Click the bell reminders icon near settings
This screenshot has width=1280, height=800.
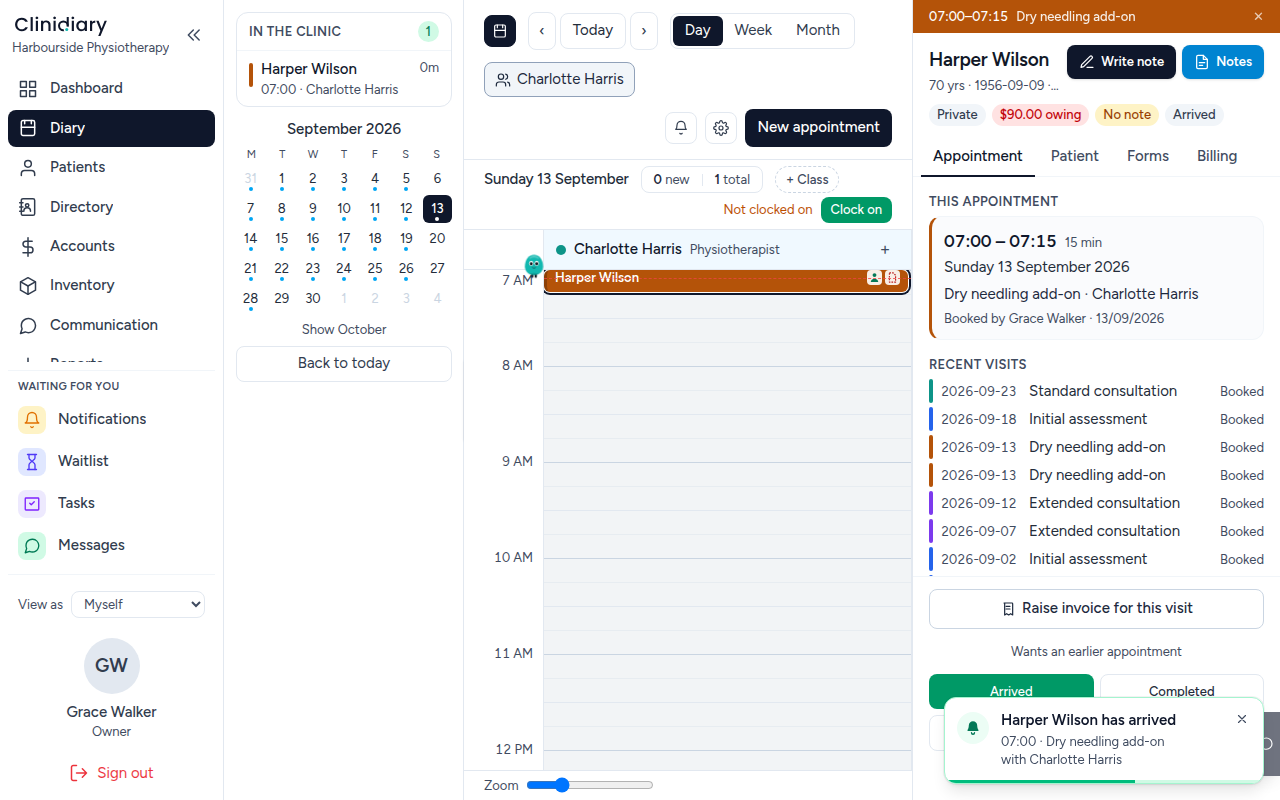[x=681, y=128]
